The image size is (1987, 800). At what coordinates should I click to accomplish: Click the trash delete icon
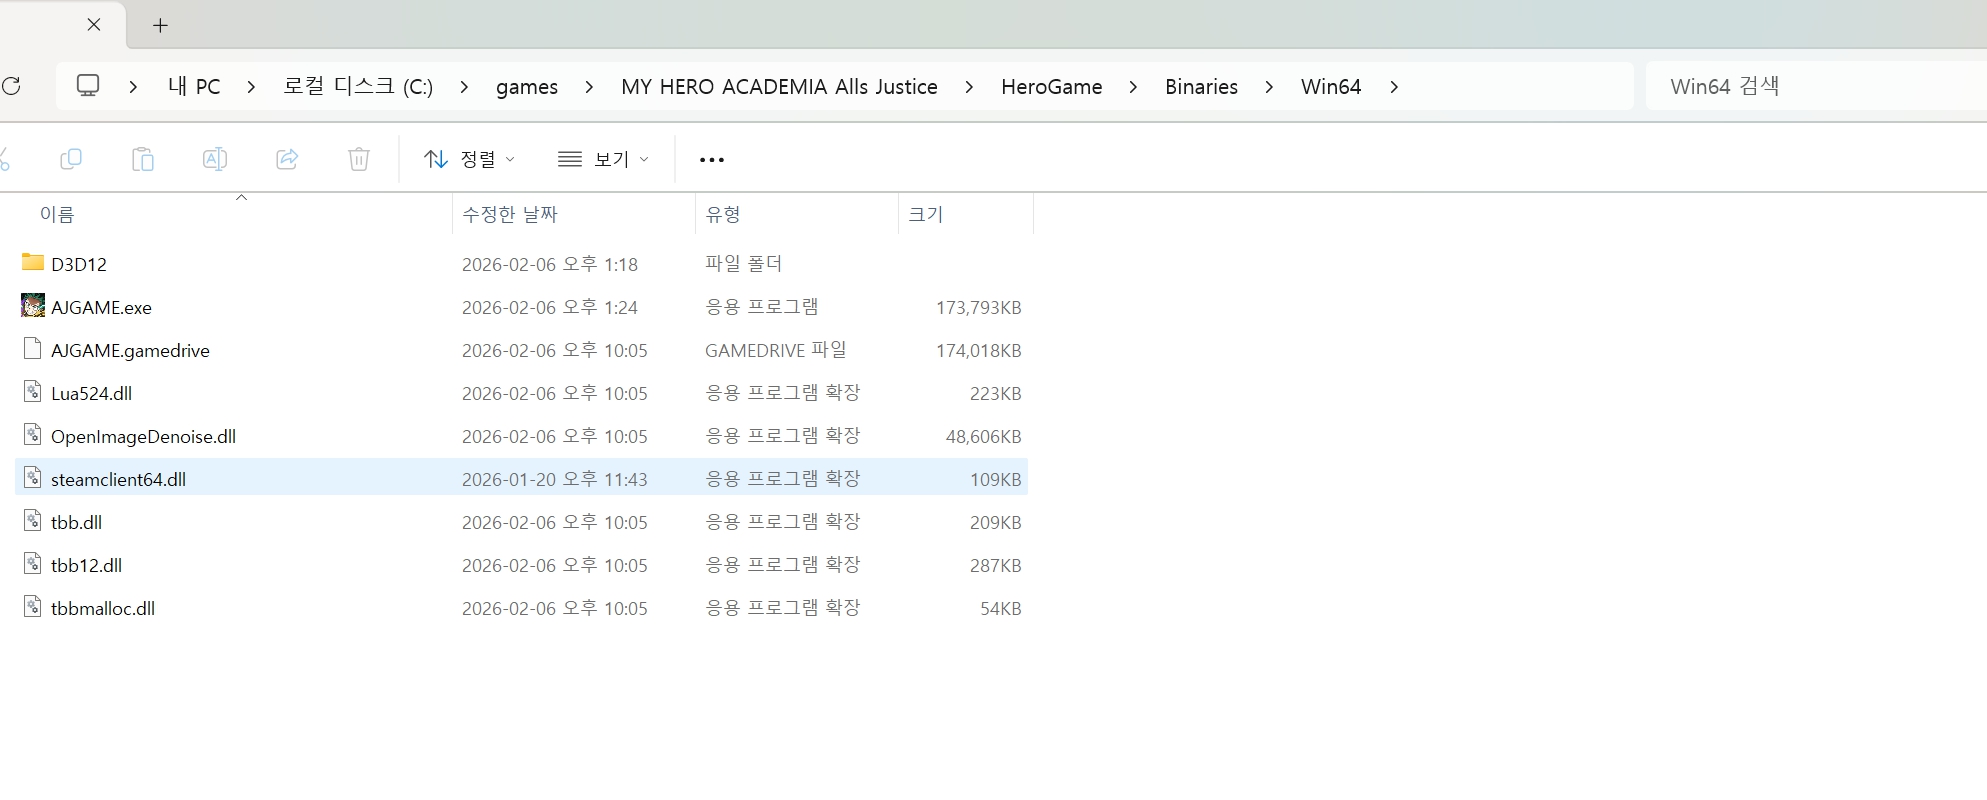(359, 159)
